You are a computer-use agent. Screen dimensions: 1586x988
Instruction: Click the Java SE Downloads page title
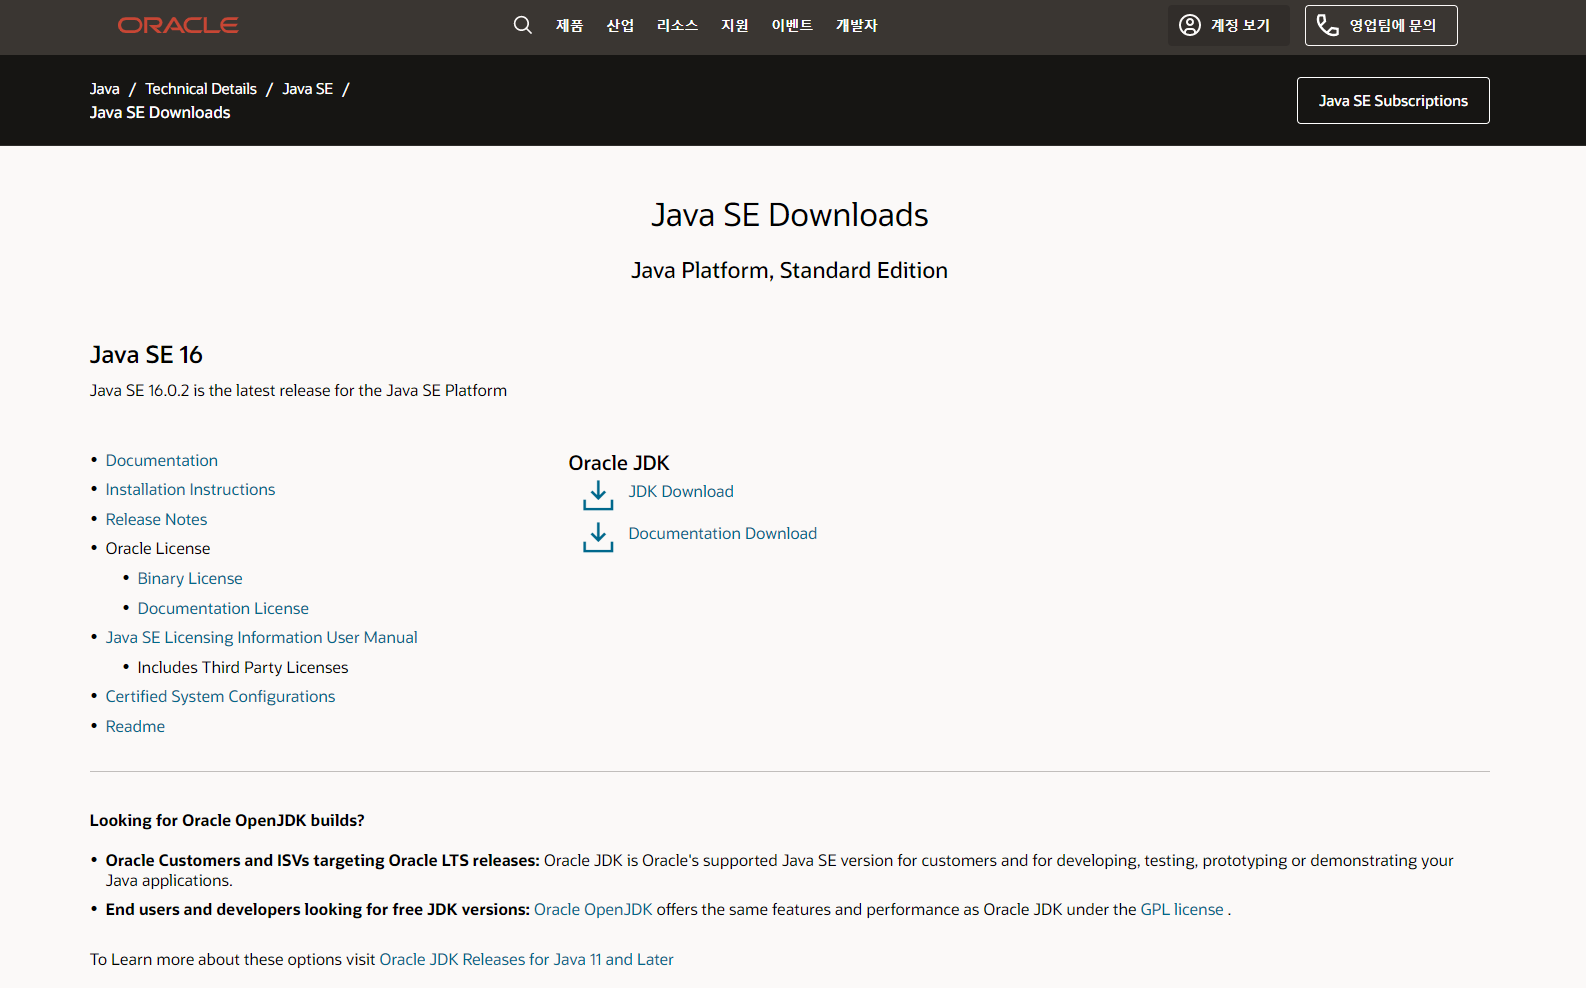[x=790, y=215]
